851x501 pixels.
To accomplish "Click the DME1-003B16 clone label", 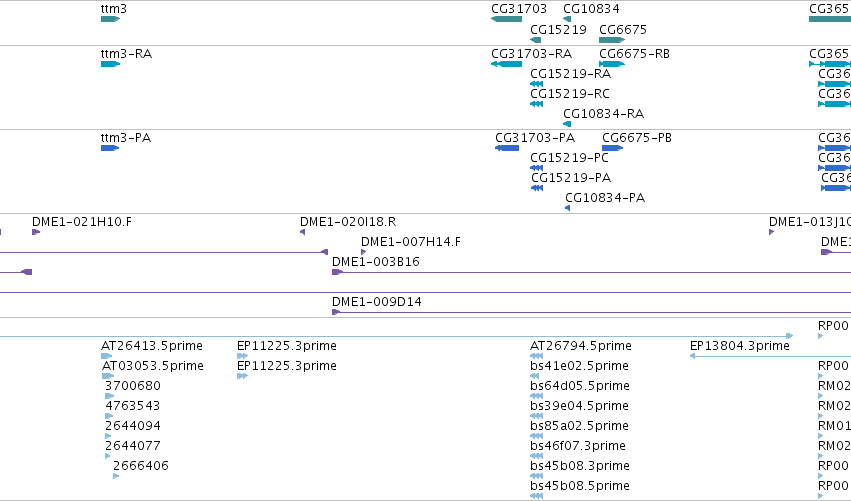I will click(376, 262).
